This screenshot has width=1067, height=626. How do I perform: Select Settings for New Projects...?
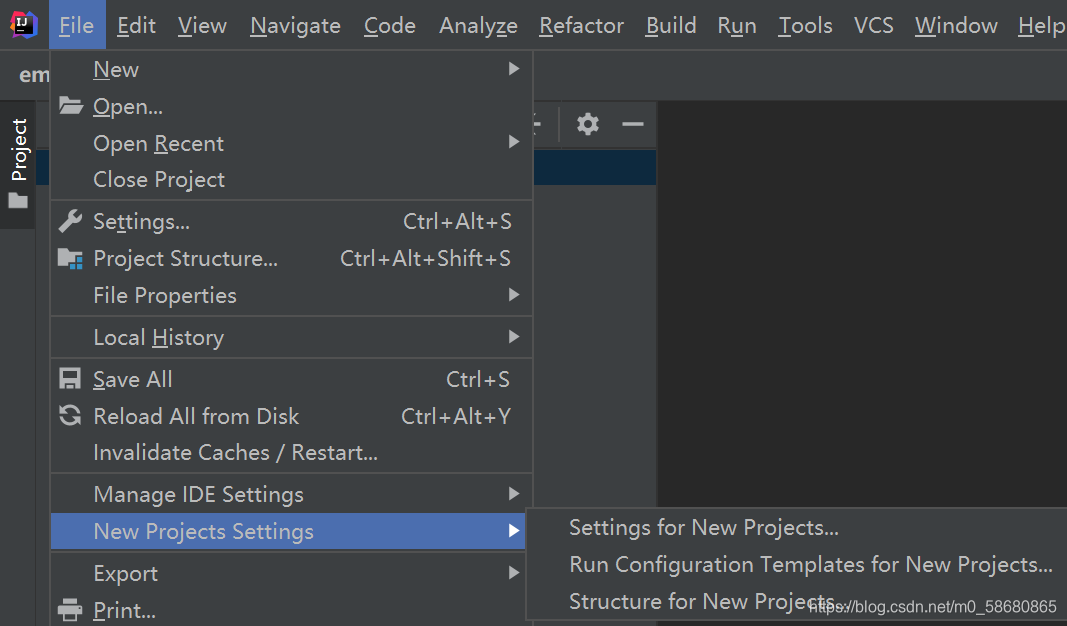click(x=704, y=527)
